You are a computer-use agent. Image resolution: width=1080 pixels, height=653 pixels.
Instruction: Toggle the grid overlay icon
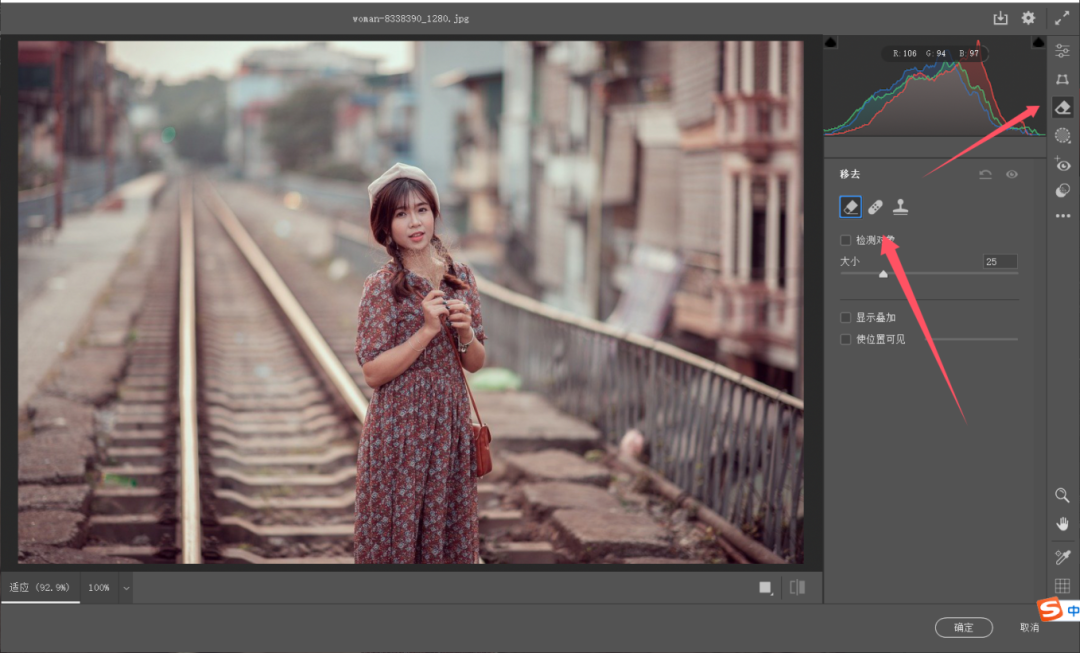pyautogui.click(x=1062, y=586)
